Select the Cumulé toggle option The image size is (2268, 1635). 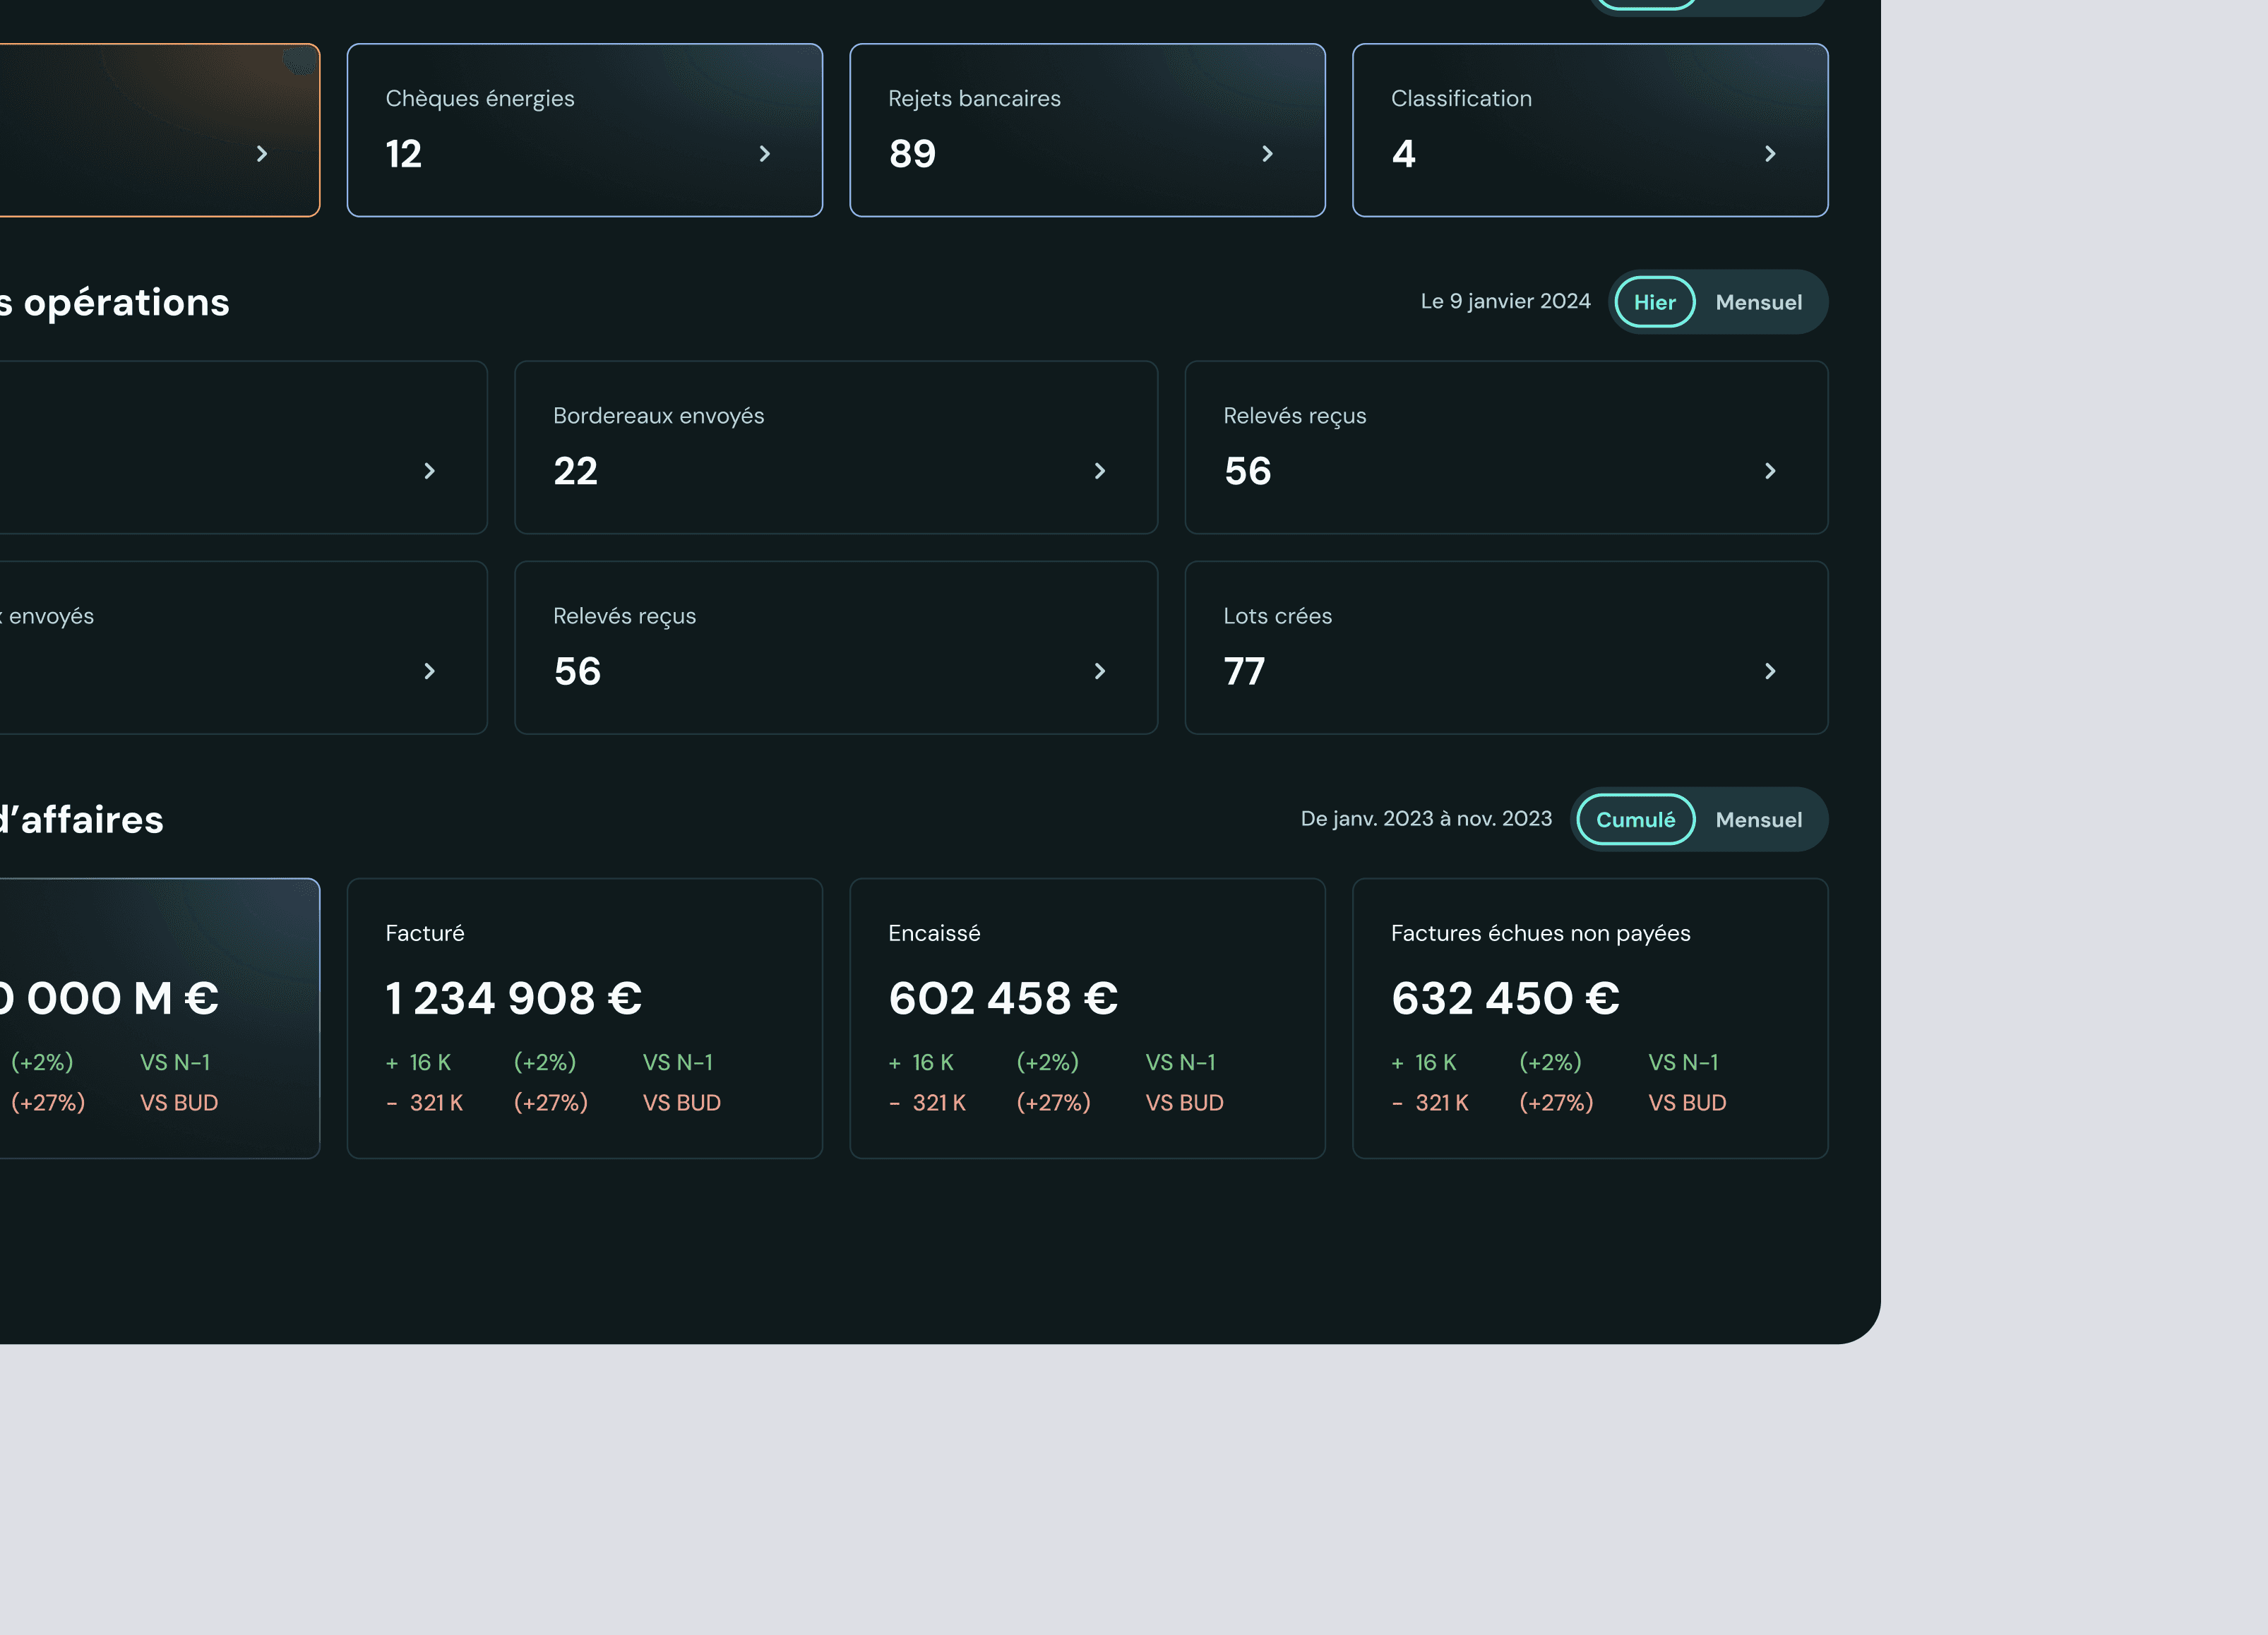click(x=1635, y=819)
